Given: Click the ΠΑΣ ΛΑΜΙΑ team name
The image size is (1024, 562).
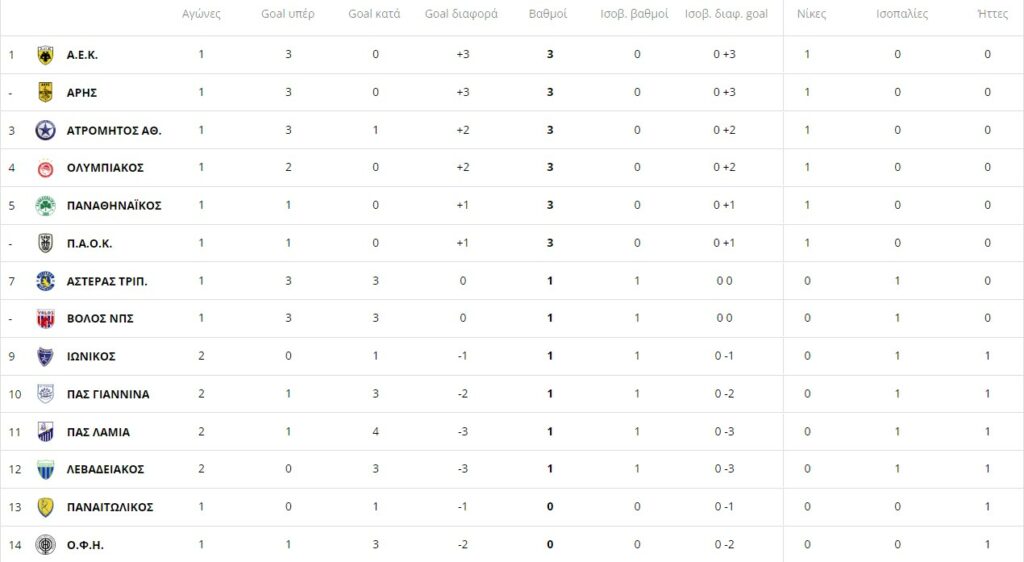Looking at the screenshot, I should 98,432.
